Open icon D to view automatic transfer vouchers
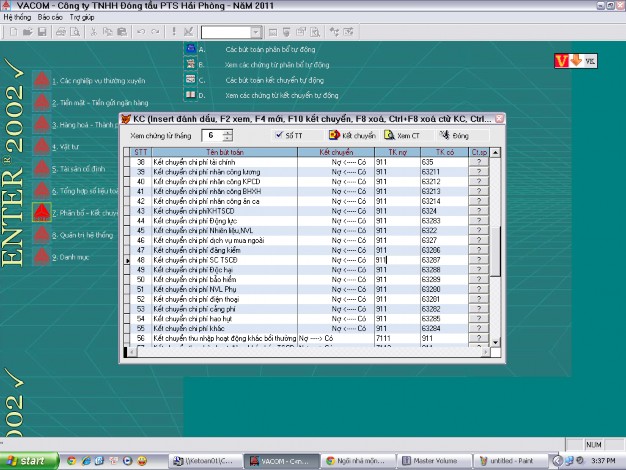 (x=188, y=95)
